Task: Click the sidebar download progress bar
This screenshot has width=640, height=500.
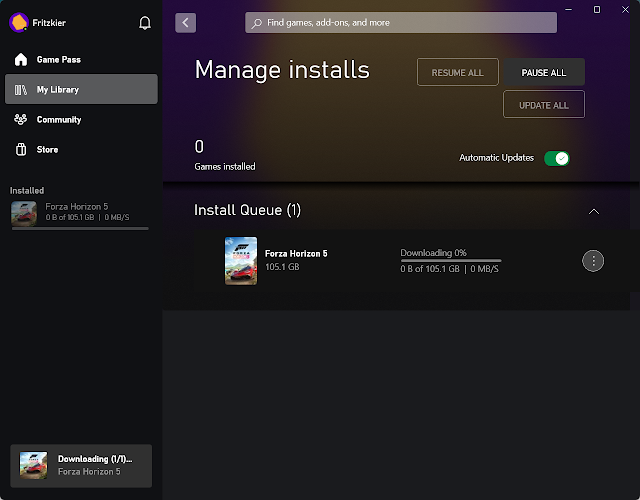Action: (80, 229)
